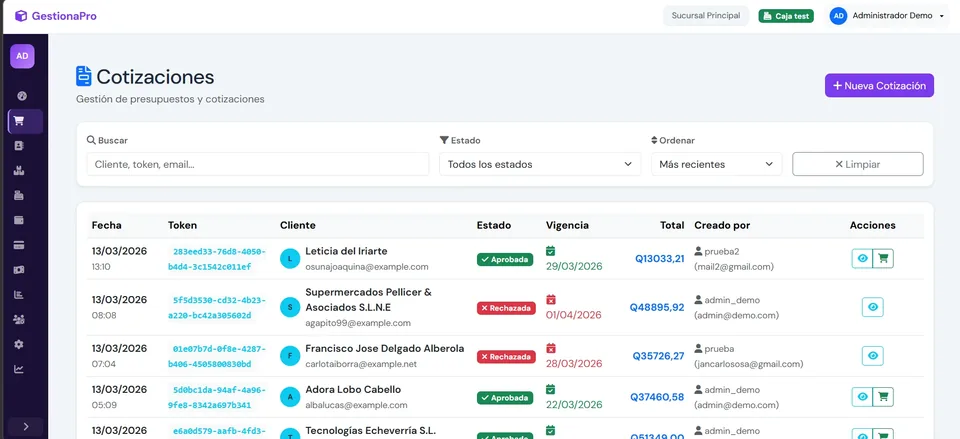Focus the Buscar search input field
Image resolution: width=960 pixels, height=439 pixels.
(258, 164)
